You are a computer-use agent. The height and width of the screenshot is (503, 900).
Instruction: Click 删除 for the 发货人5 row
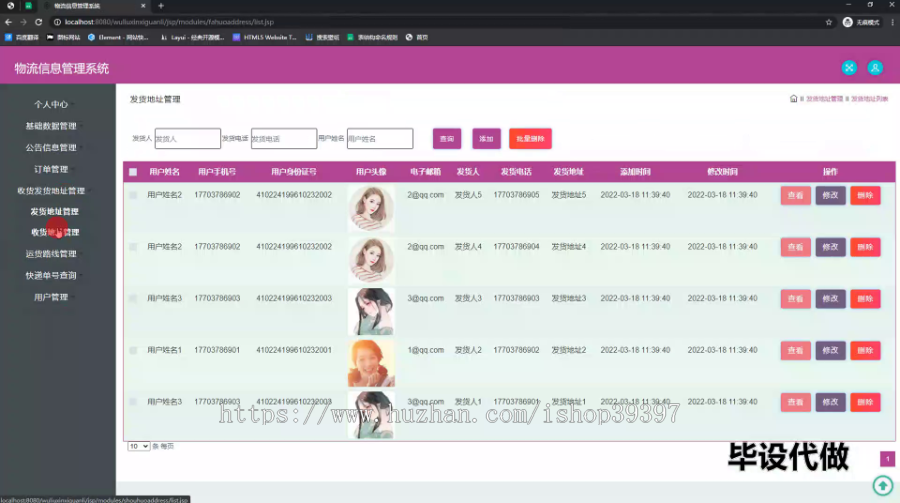coord(865,195)
